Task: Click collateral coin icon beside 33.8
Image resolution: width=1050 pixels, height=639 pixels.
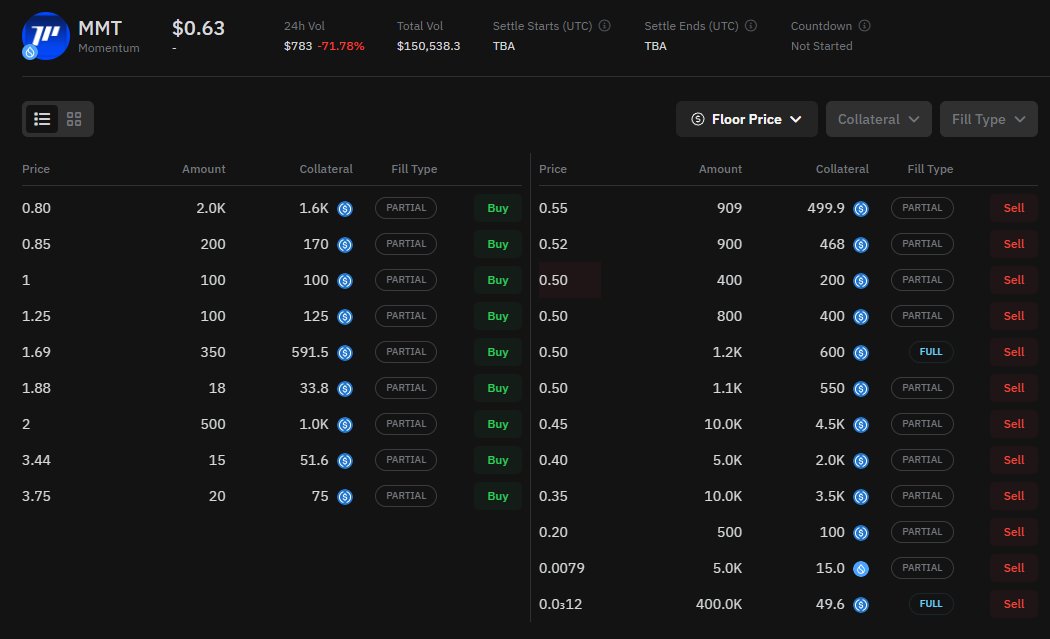Action: pyautogui.click(x=345, y=389)
